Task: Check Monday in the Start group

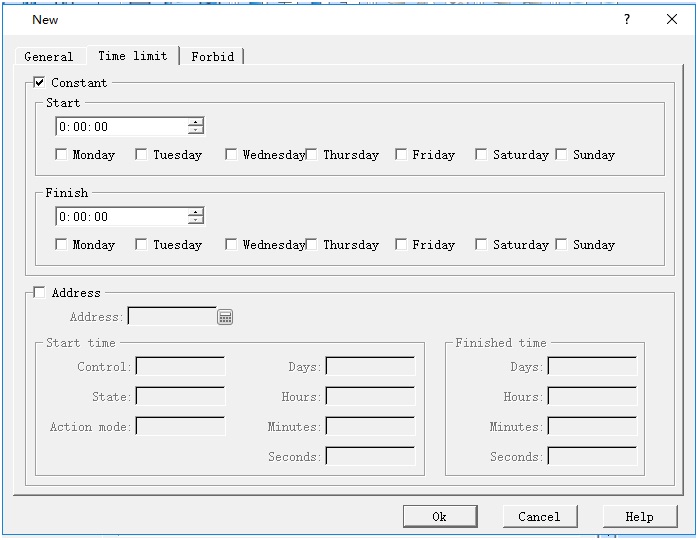Action: [x=62, y=155]
